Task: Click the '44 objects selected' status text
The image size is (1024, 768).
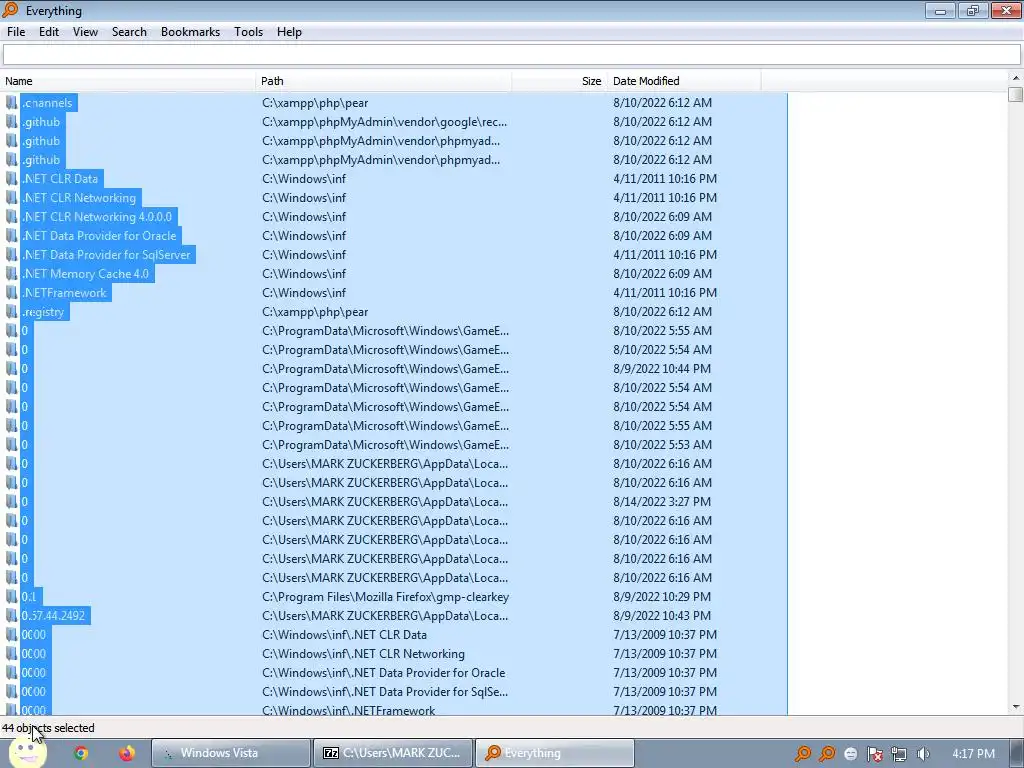Action: pyautogui.click(x=48, y=728)
